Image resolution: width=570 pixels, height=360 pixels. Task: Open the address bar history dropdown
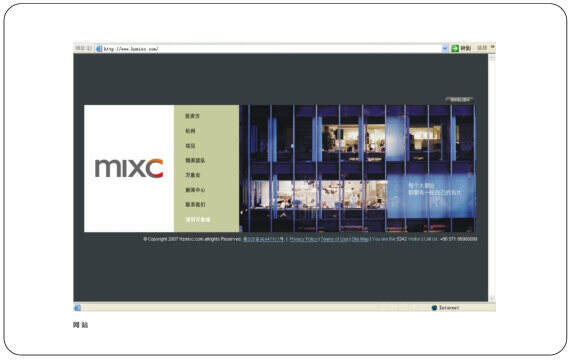click(445, 48)
